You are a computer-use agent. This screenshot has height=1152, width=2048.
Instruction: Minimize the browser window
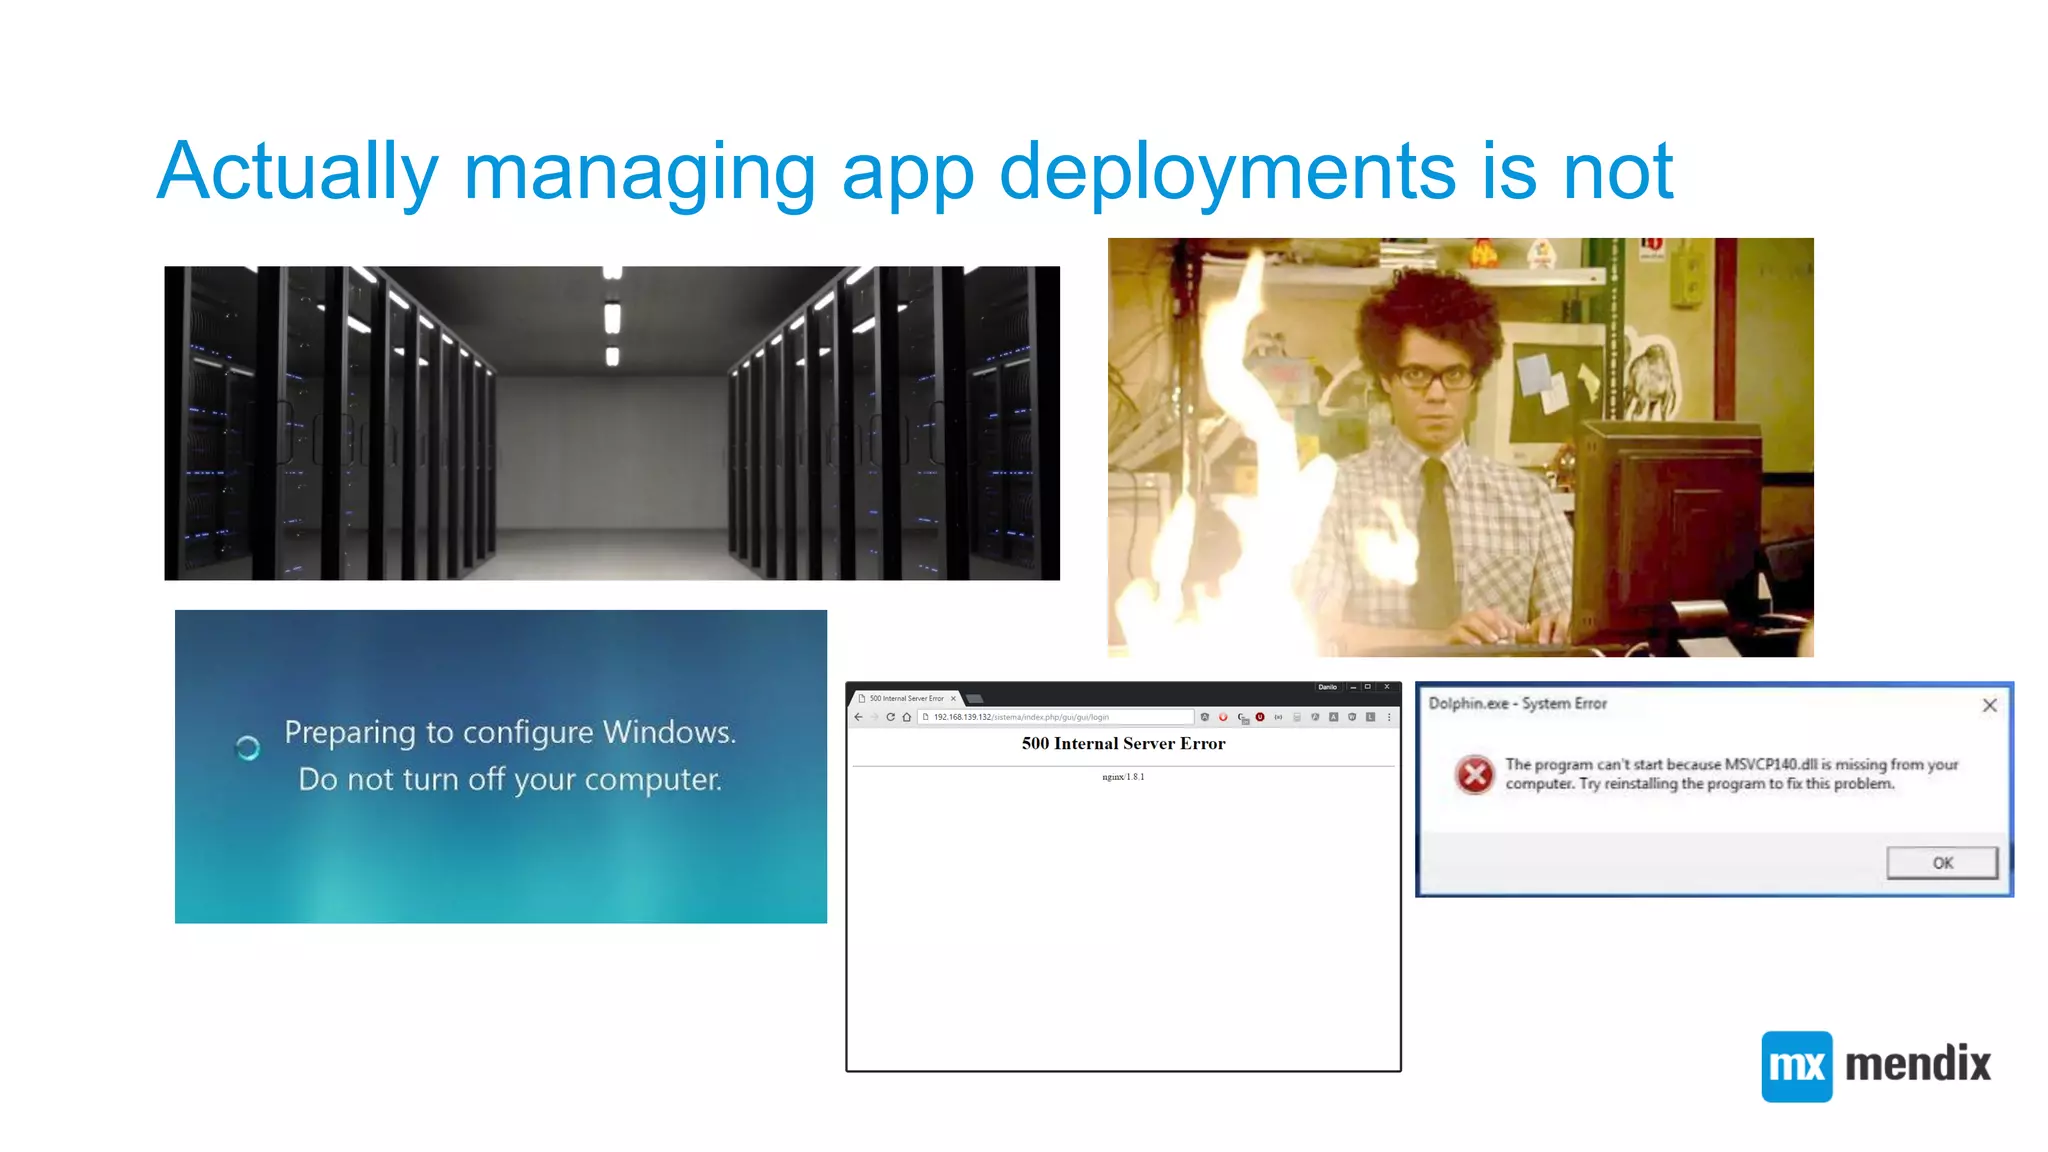point(1353,687)
